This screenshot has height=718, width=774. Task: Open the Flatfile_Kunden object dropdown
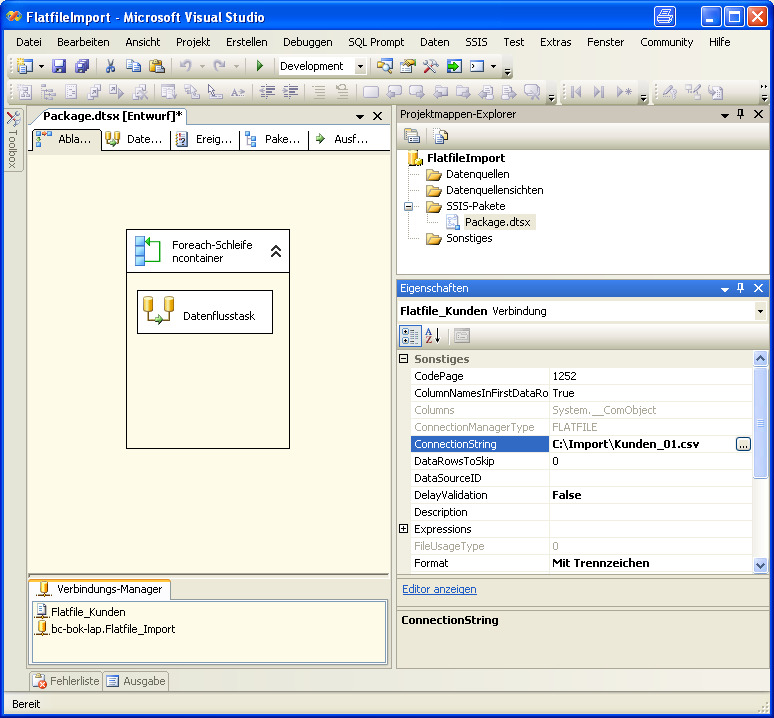tap(760, 311)
